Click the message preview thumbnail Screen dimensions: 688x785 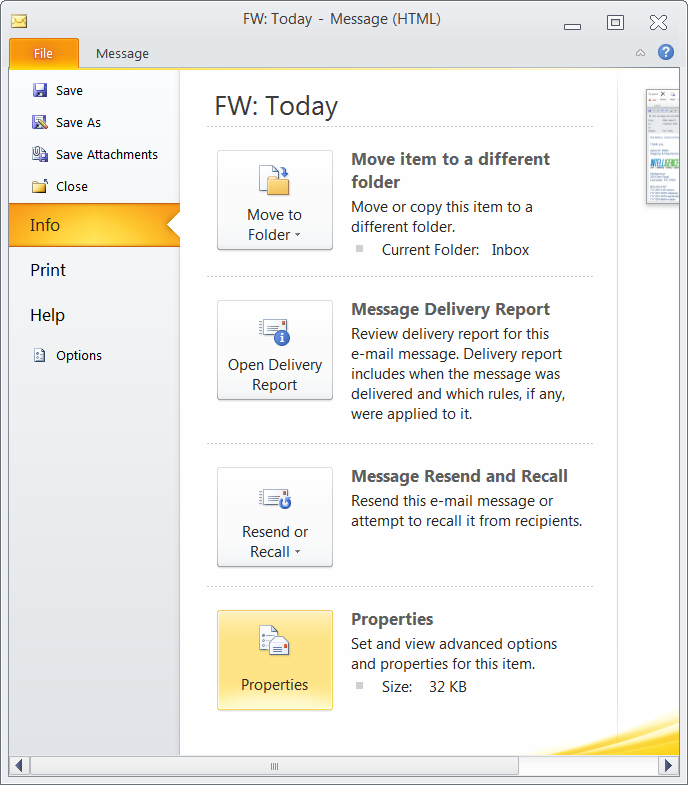pos(662,146)
